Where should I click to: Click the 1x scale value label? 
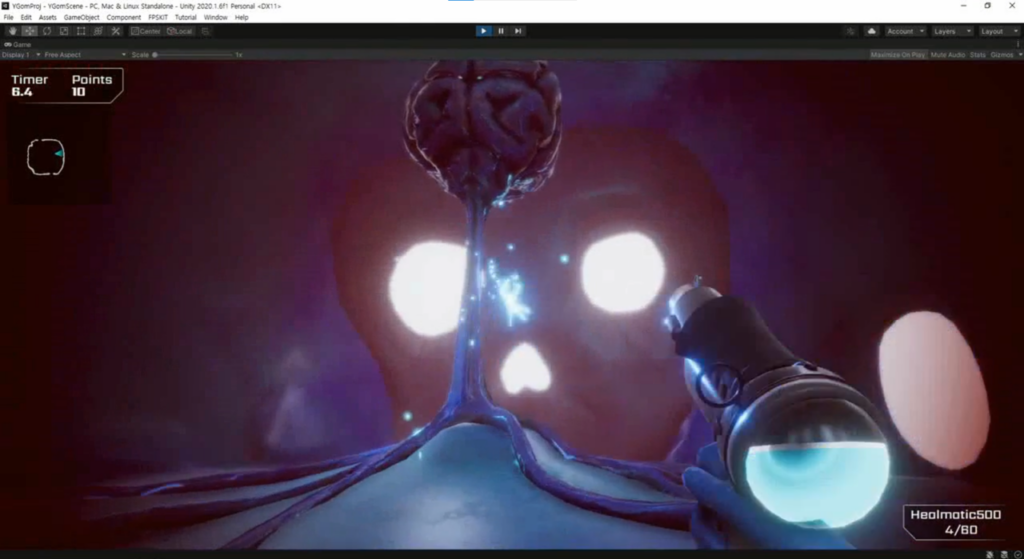[x=239, y=55]
